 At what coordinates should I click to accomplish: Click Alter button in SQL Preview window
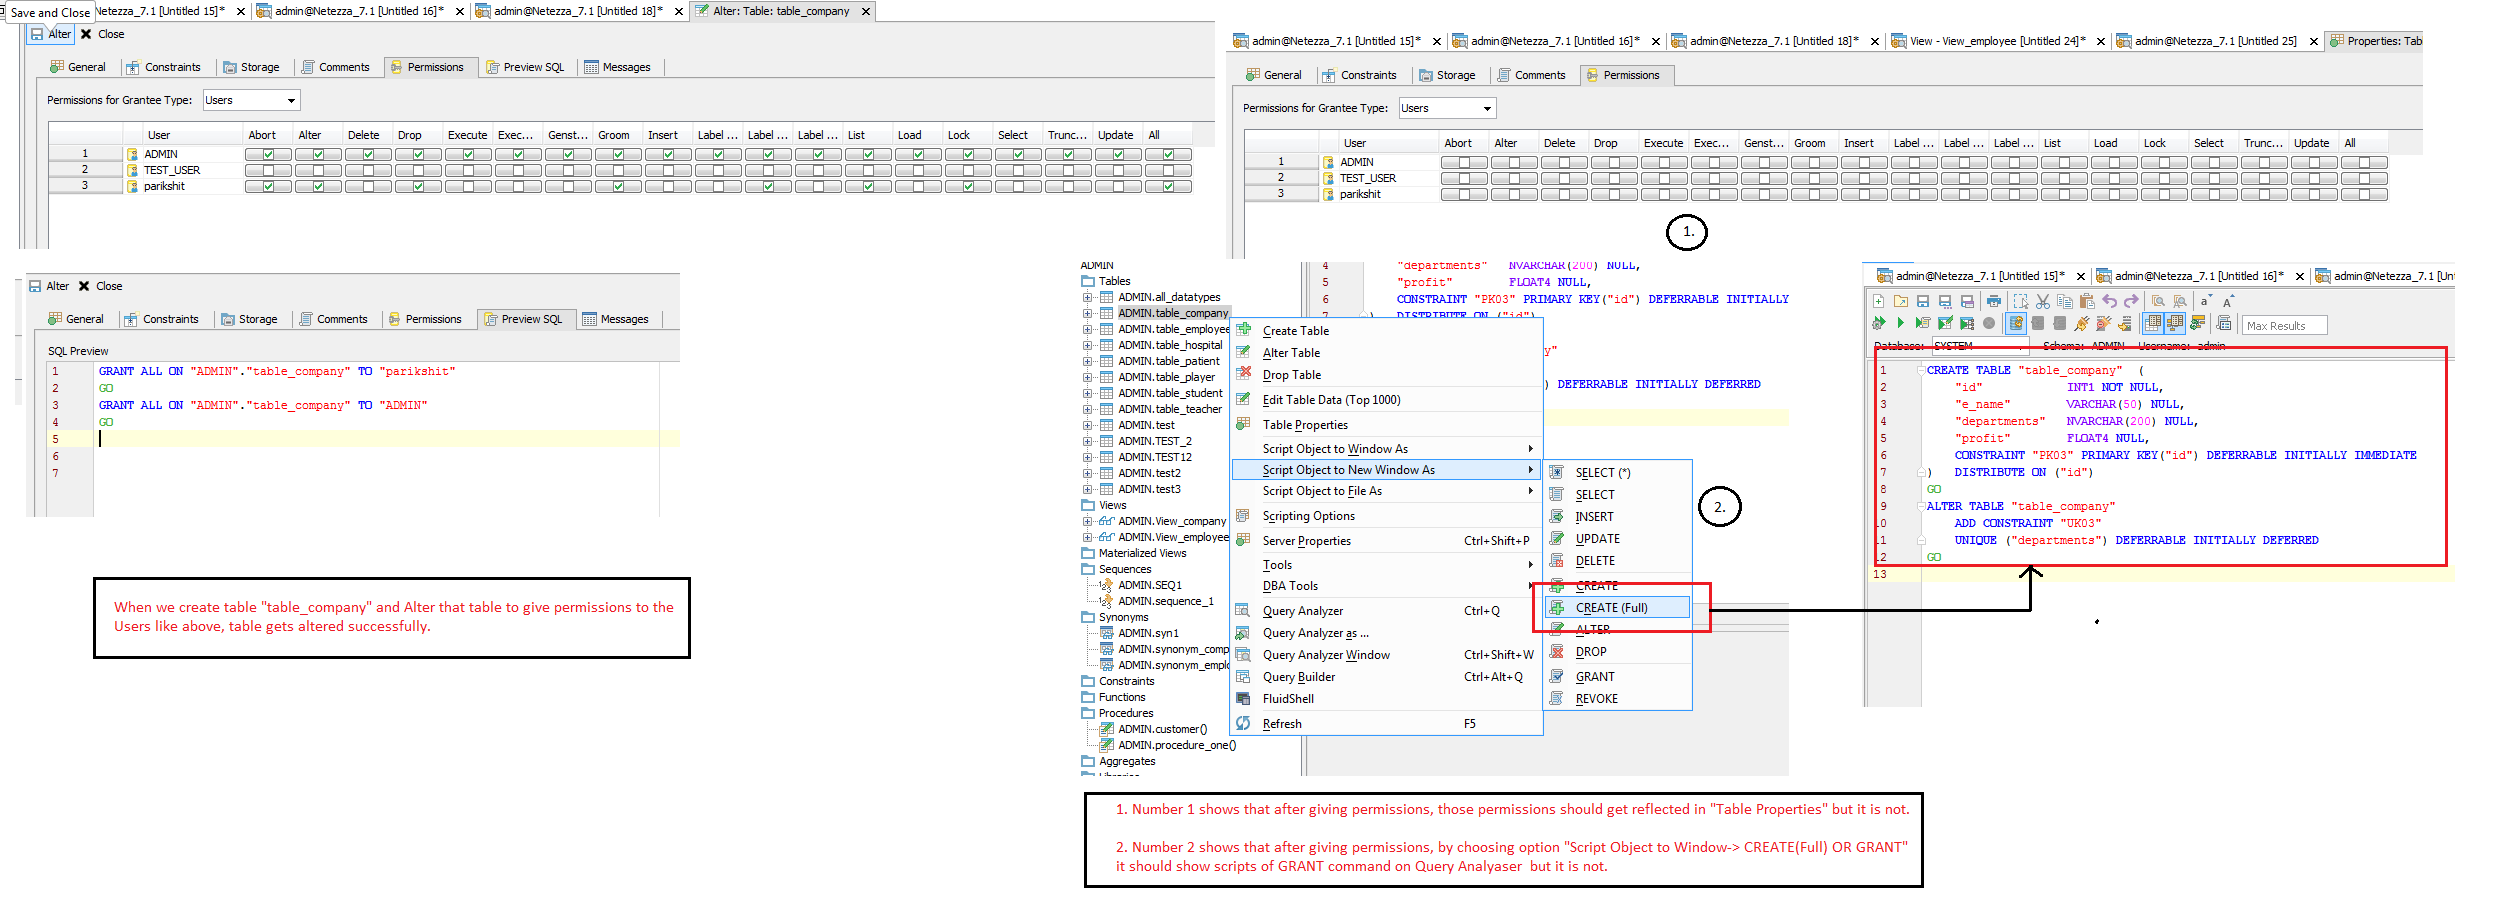49,286
